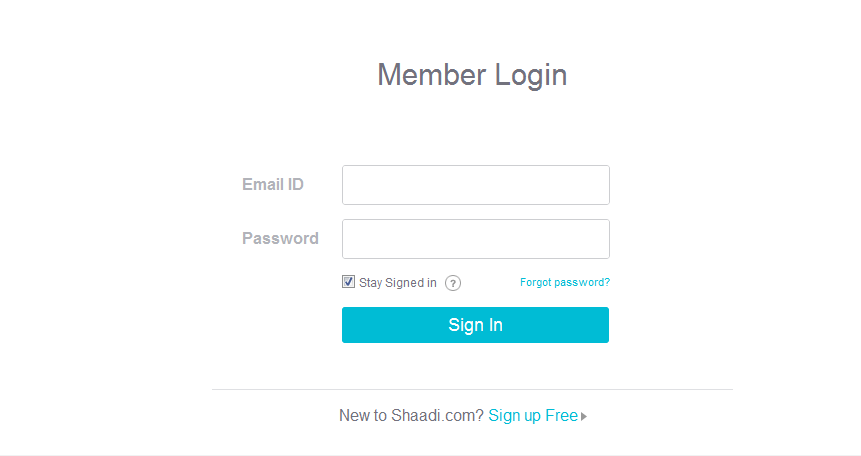This screenshot has width=861, height=456.
Task: Click the Email ID field label
Action: [x=273, y=184]
